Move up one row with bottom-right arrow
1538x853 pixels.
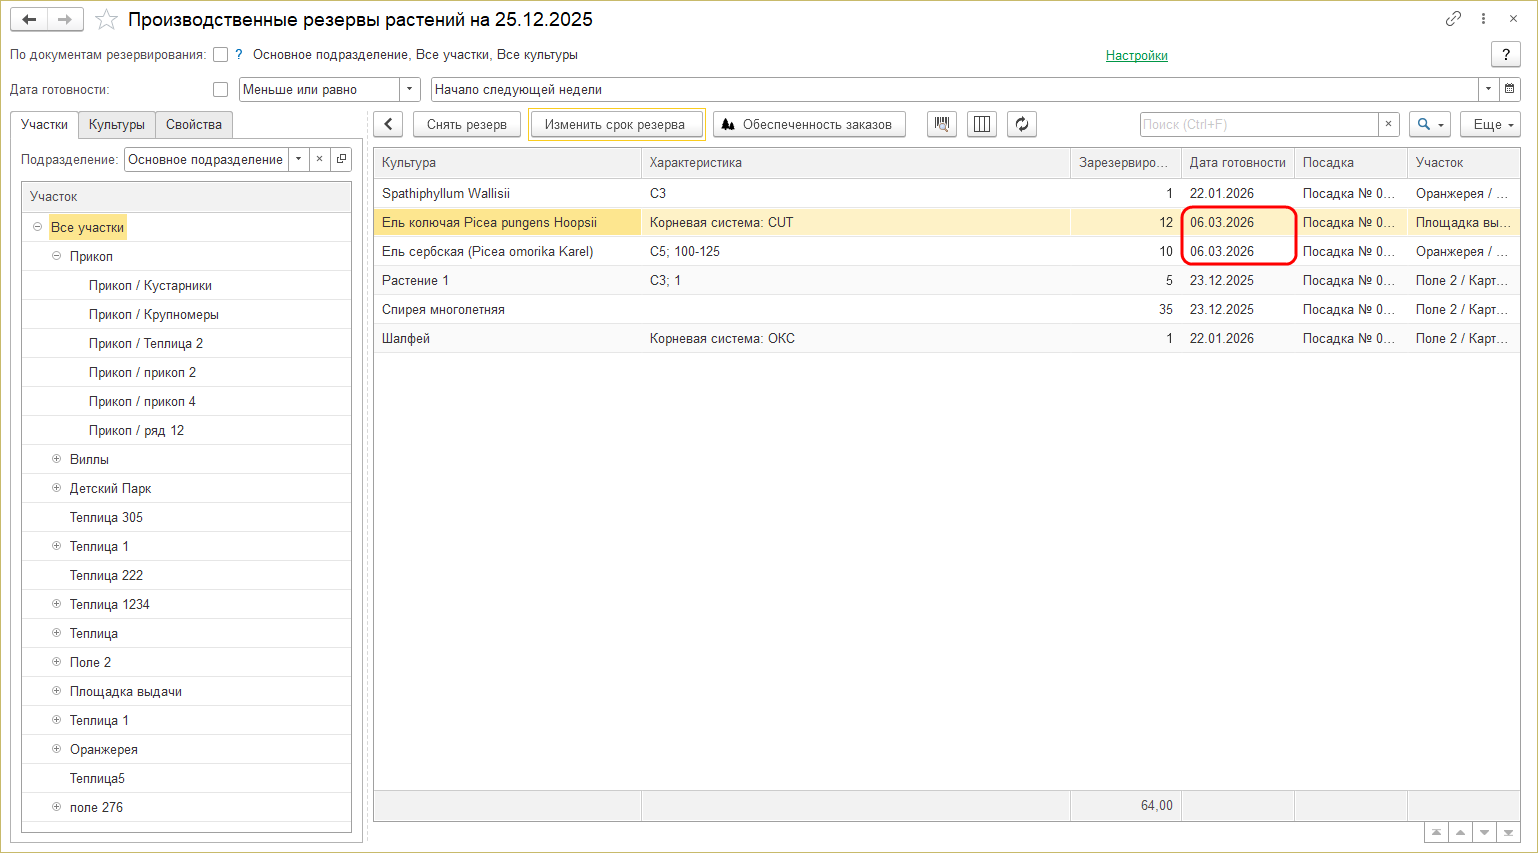pos(1460,832)
